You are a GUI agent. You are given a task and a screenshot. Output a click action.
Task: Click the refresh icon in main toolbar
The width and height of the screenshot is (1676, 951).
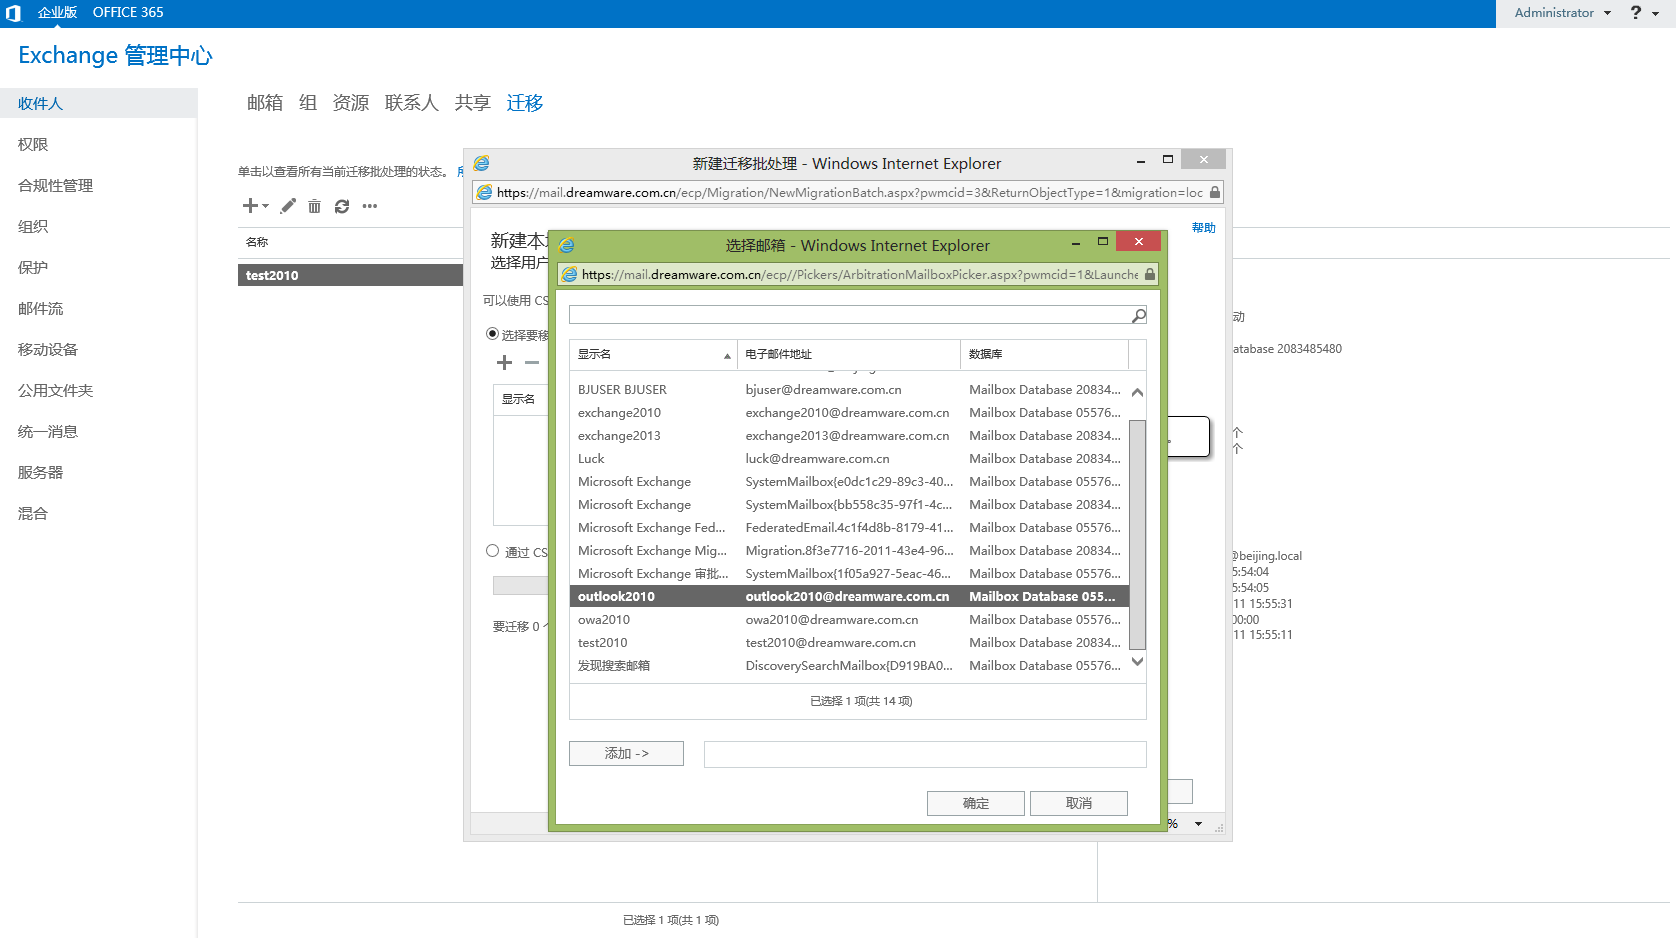coord(342,206)
